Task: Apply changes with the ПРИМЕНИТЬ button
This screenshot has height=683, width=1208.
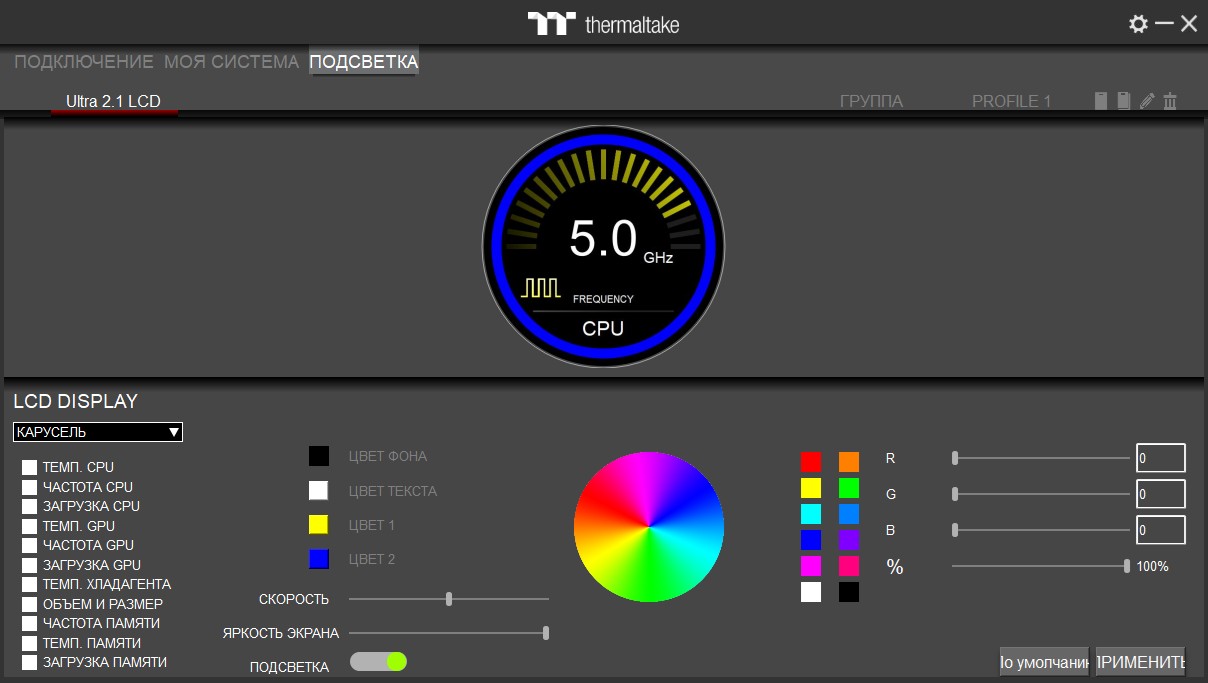Action: pos(1141,661)
